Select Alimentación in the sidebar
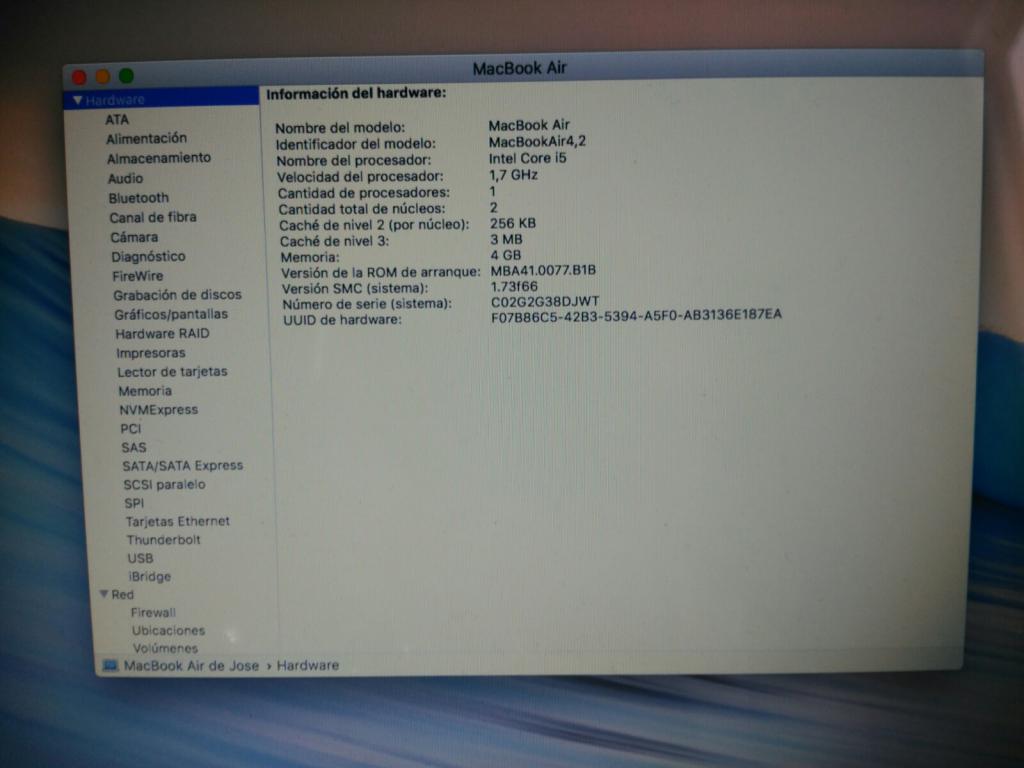Viewport: 1024px width, 768px height. point(146,138)
